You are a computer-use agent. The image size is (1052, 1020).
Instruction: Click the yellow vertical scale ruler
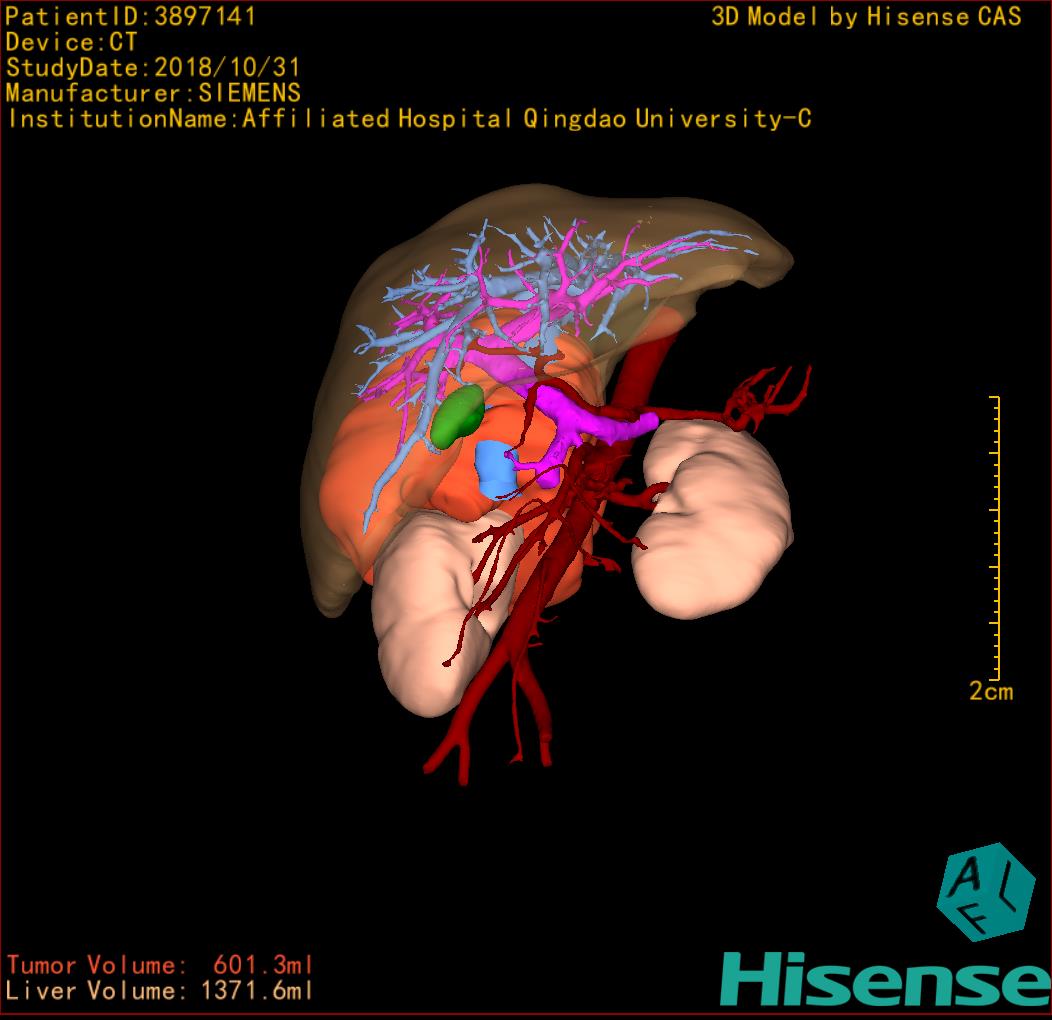[x=996, y=538]
